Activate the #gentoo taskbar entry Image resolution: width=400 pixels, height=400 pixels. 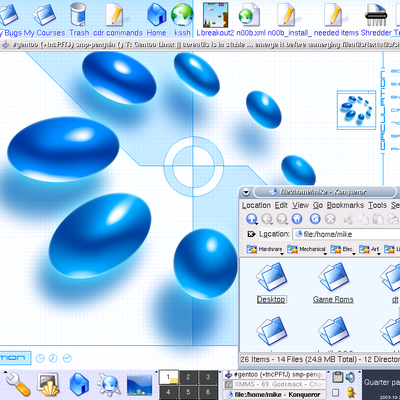point(275,374)
